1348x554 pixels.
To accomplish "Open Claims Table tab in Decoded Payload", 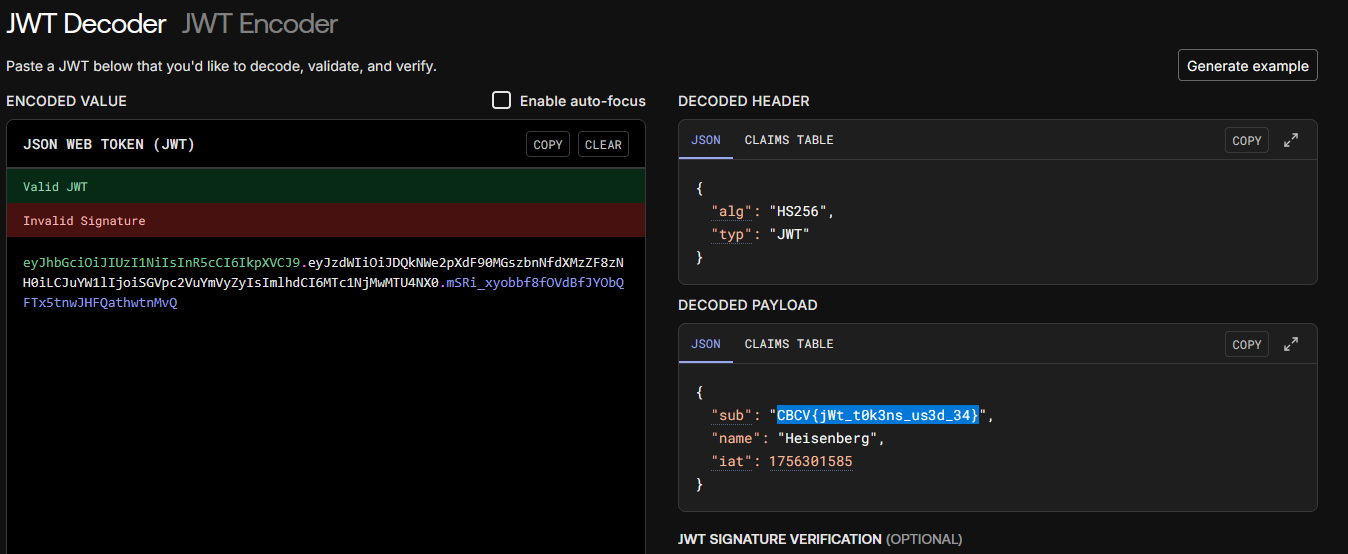I will coord(789,344).
